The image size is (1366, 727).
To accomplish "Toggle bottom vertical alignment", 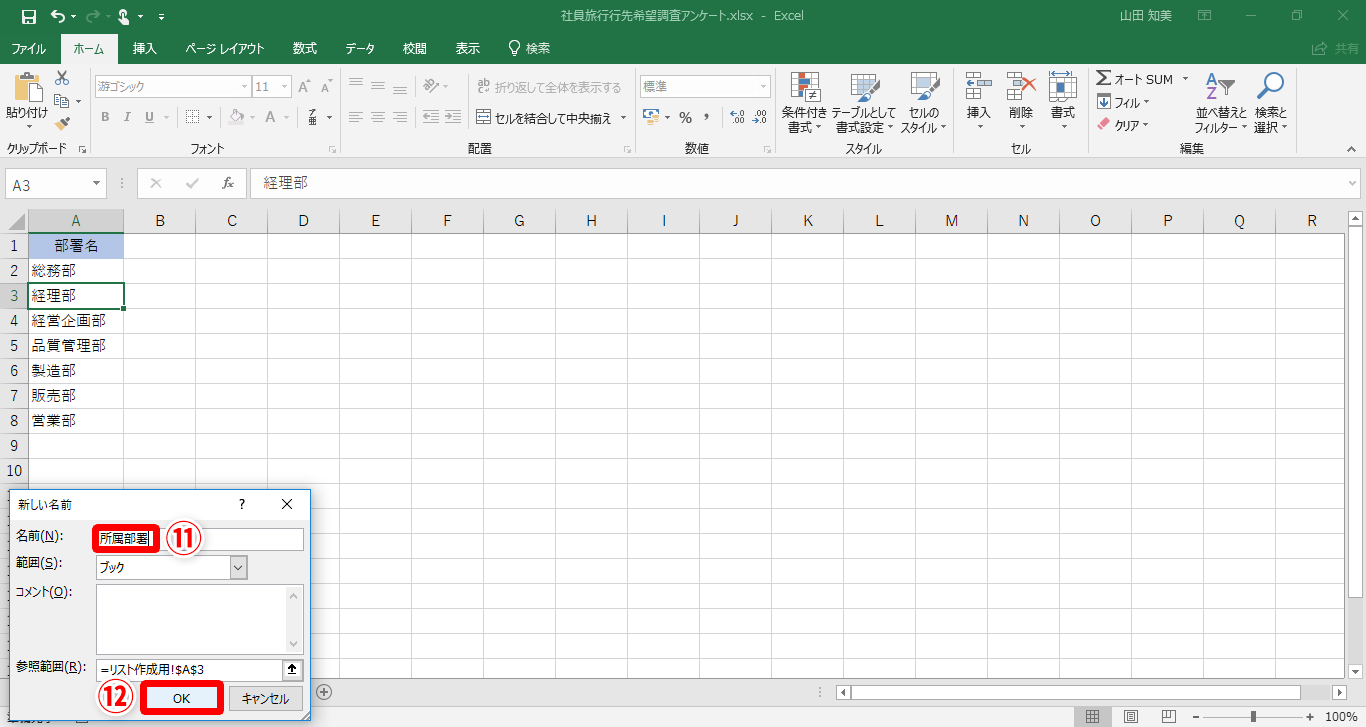I will 400,87.
